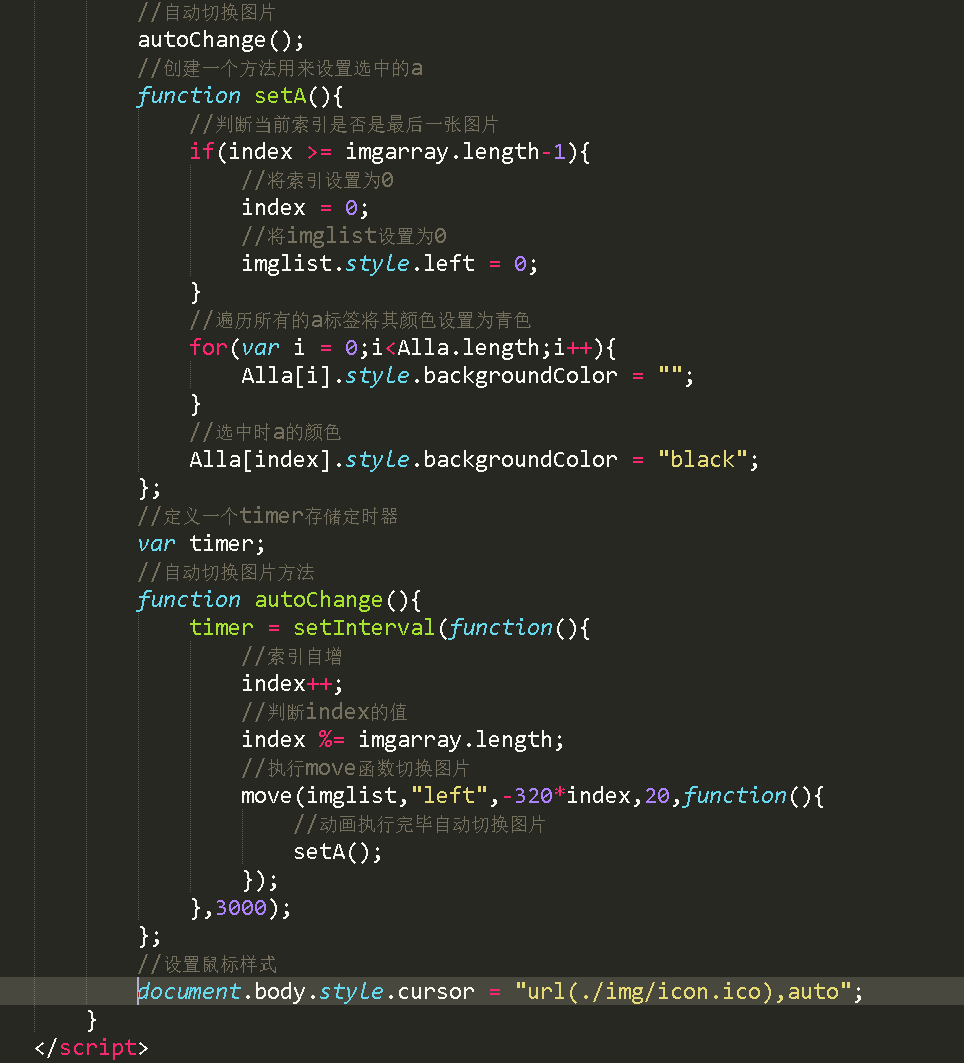964x1063 pixels.
Task: Click the 'timer = setInterval(function(){' line
Action: point(390,628)
